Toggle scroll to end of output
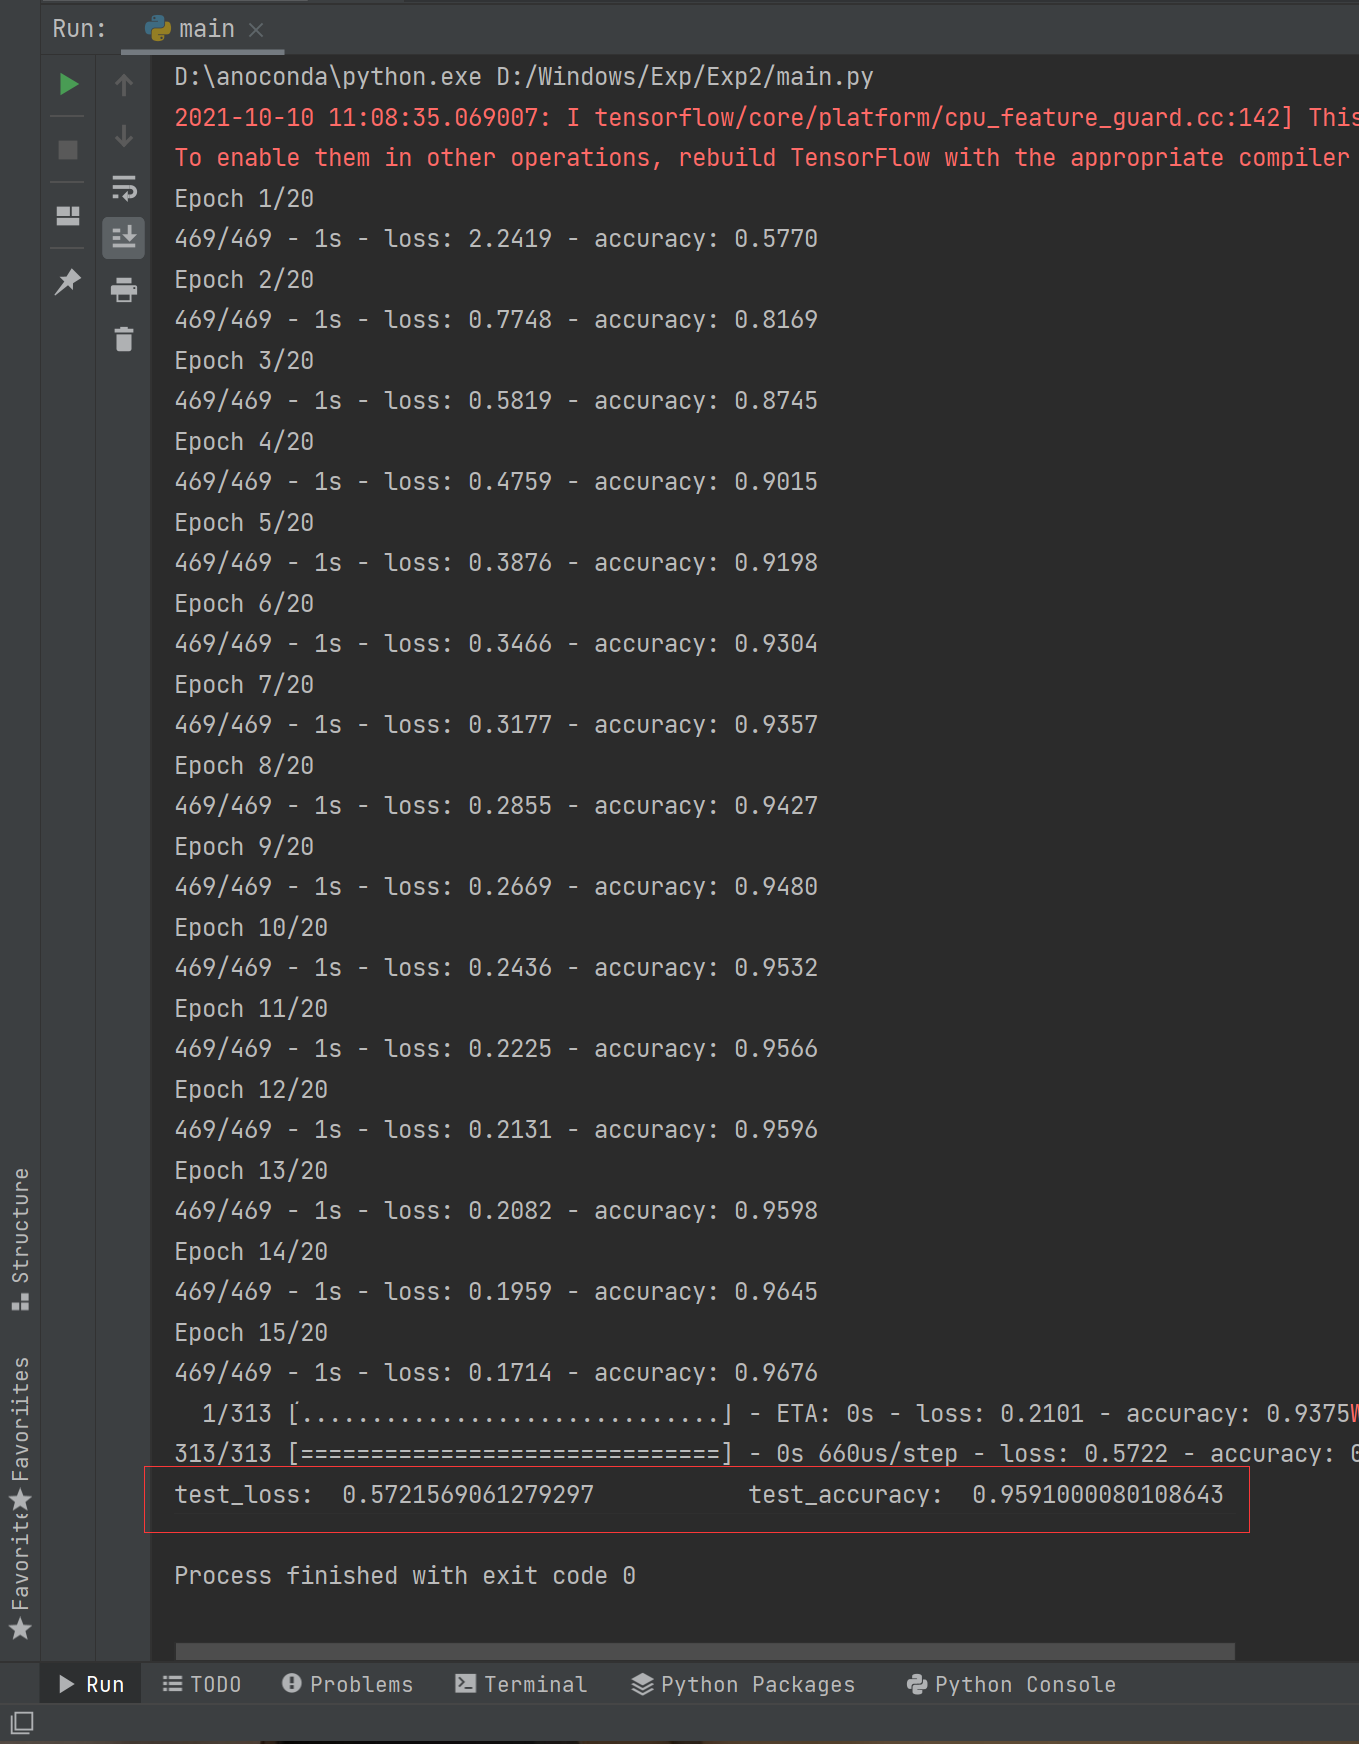The width and height of the screenshot is (1359, 1744). pos(124,238)
